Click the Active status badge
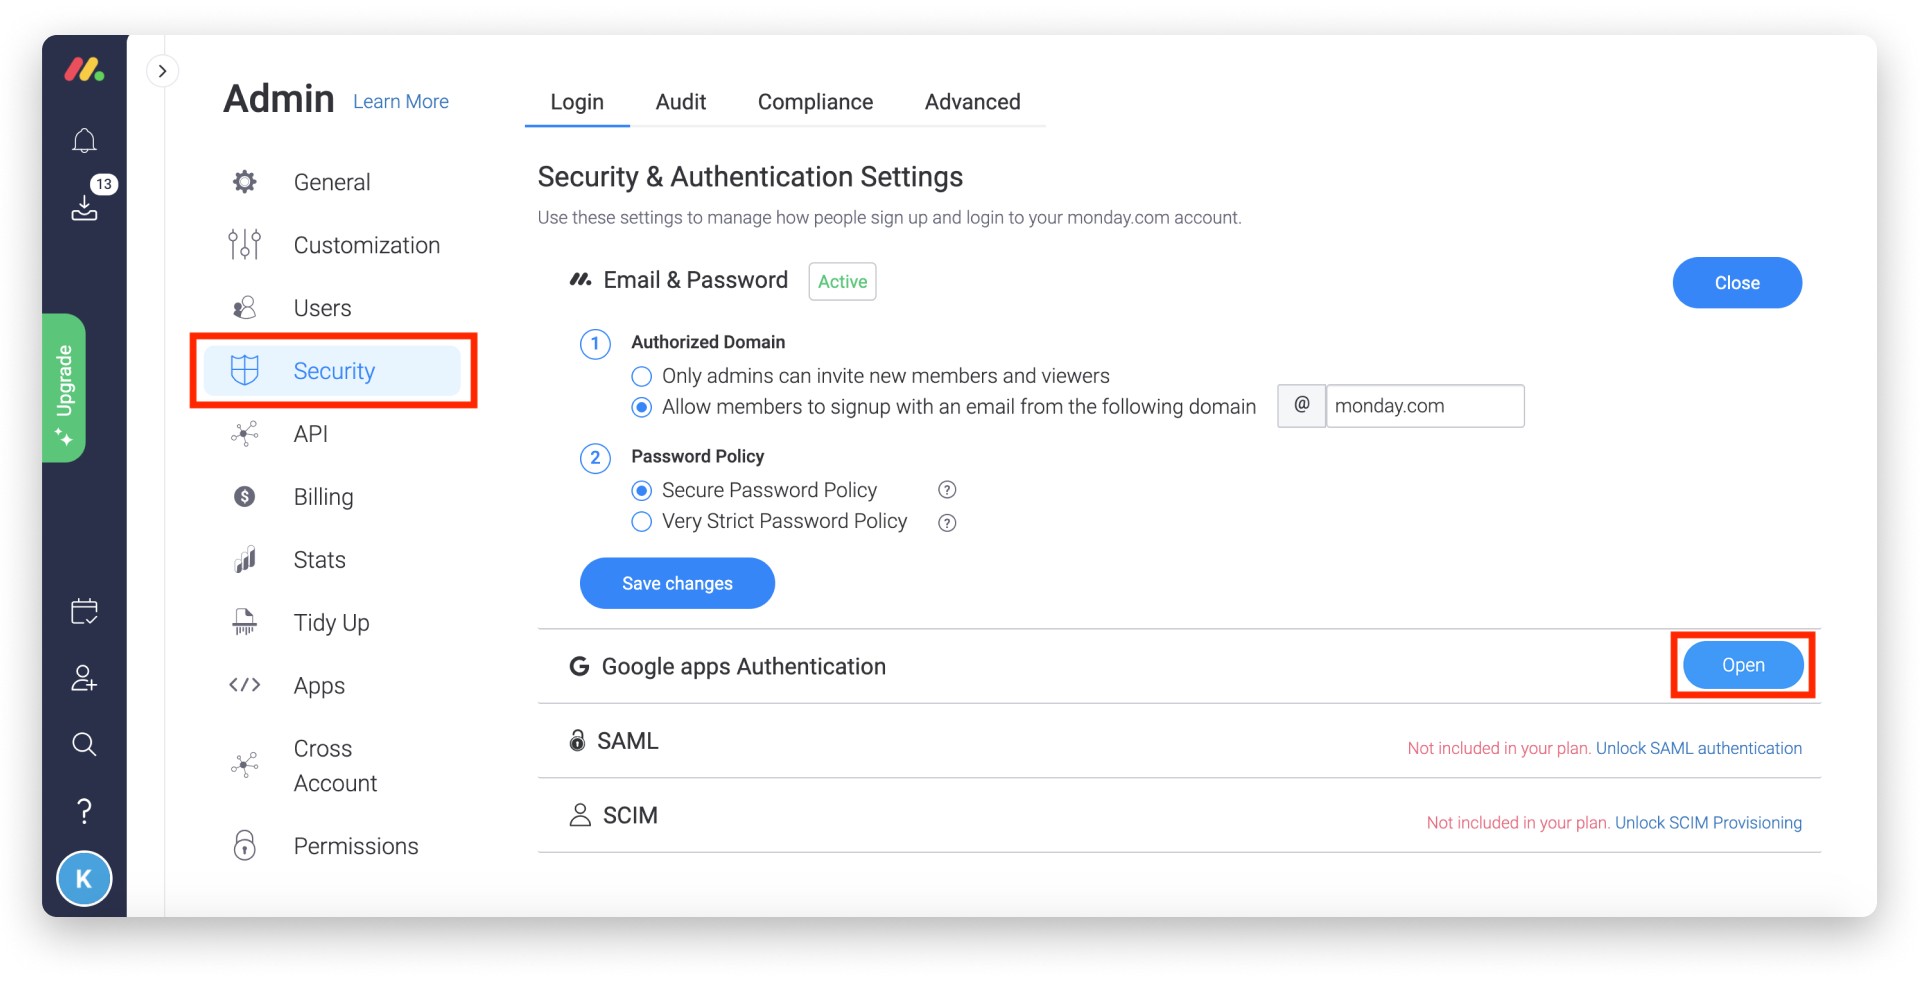Screen dimensions: 1920x982 (x=843, y=282)
